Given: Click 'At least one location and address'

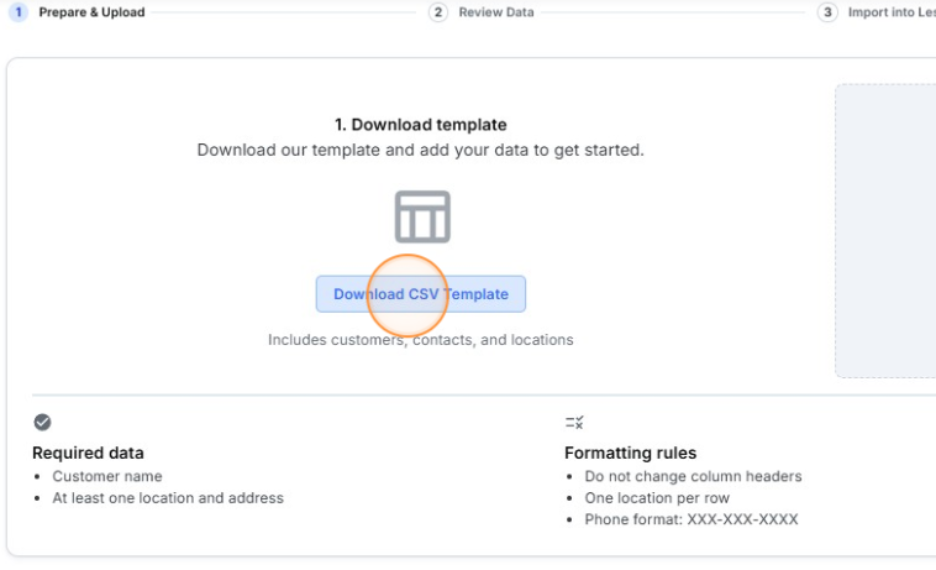Looking at the screenshot, I should 168,498.
